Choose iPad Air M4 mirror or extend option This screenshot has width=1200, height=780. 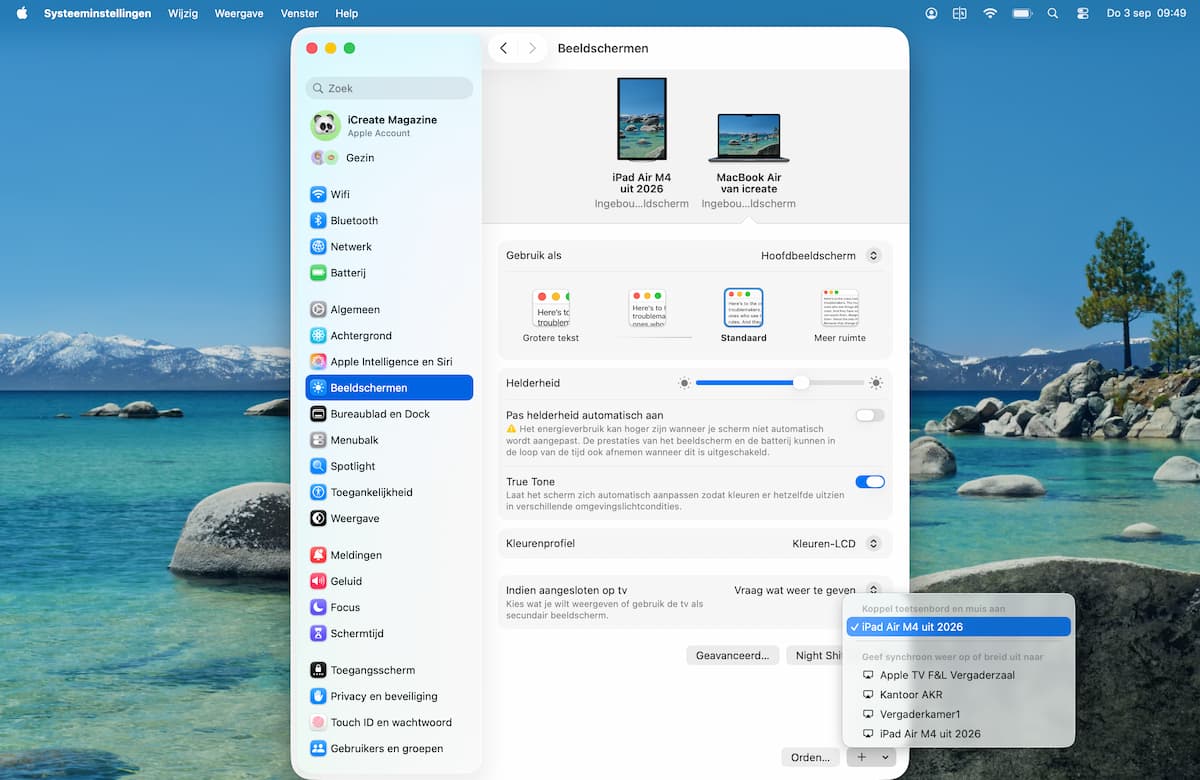click(959, 734)
